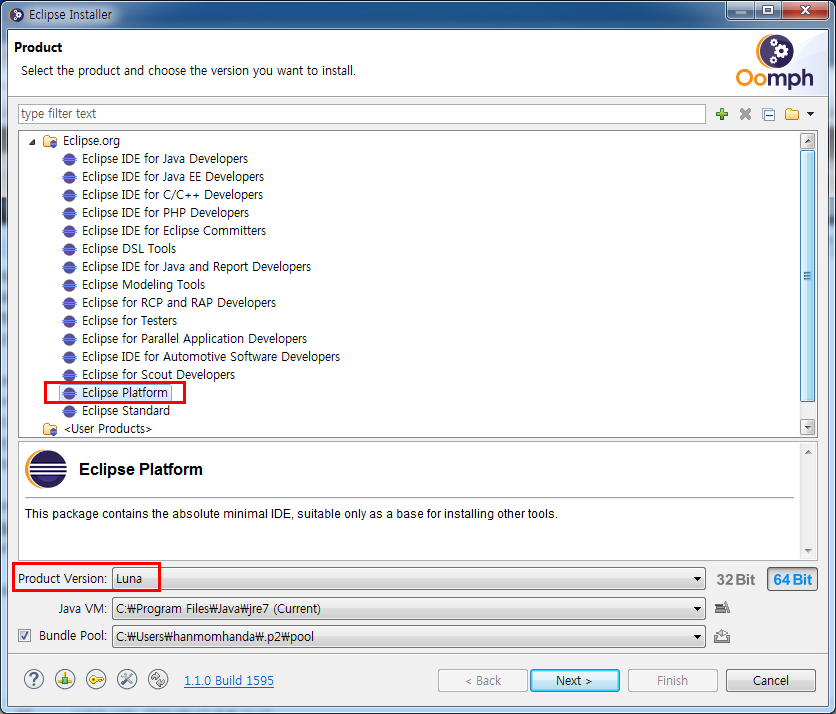Click the Next button
Screen dimensions: 836x714
point(575,680)
